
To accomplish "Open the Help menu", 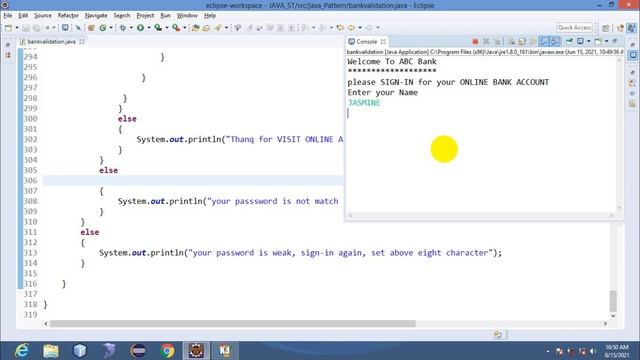I will [x=210, y=16].
